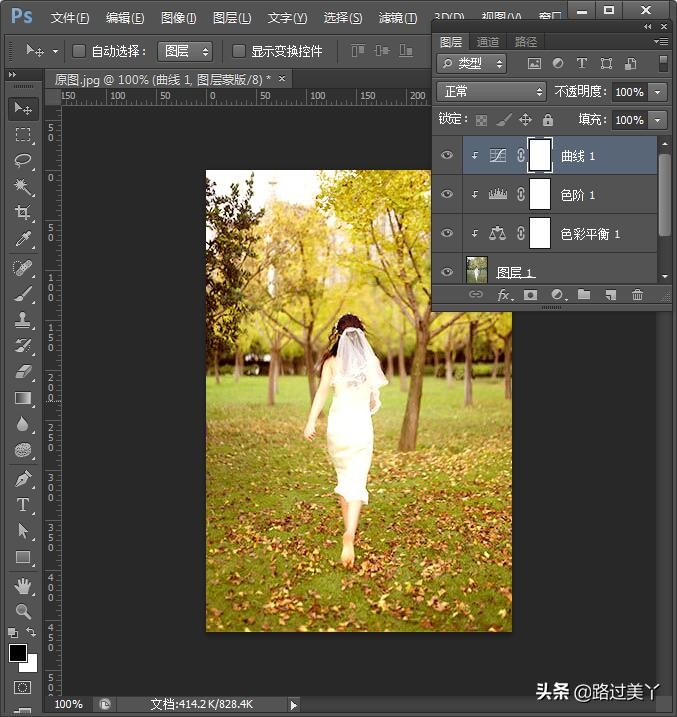Hide the 曲线 1 layer

tap(447, 155)
